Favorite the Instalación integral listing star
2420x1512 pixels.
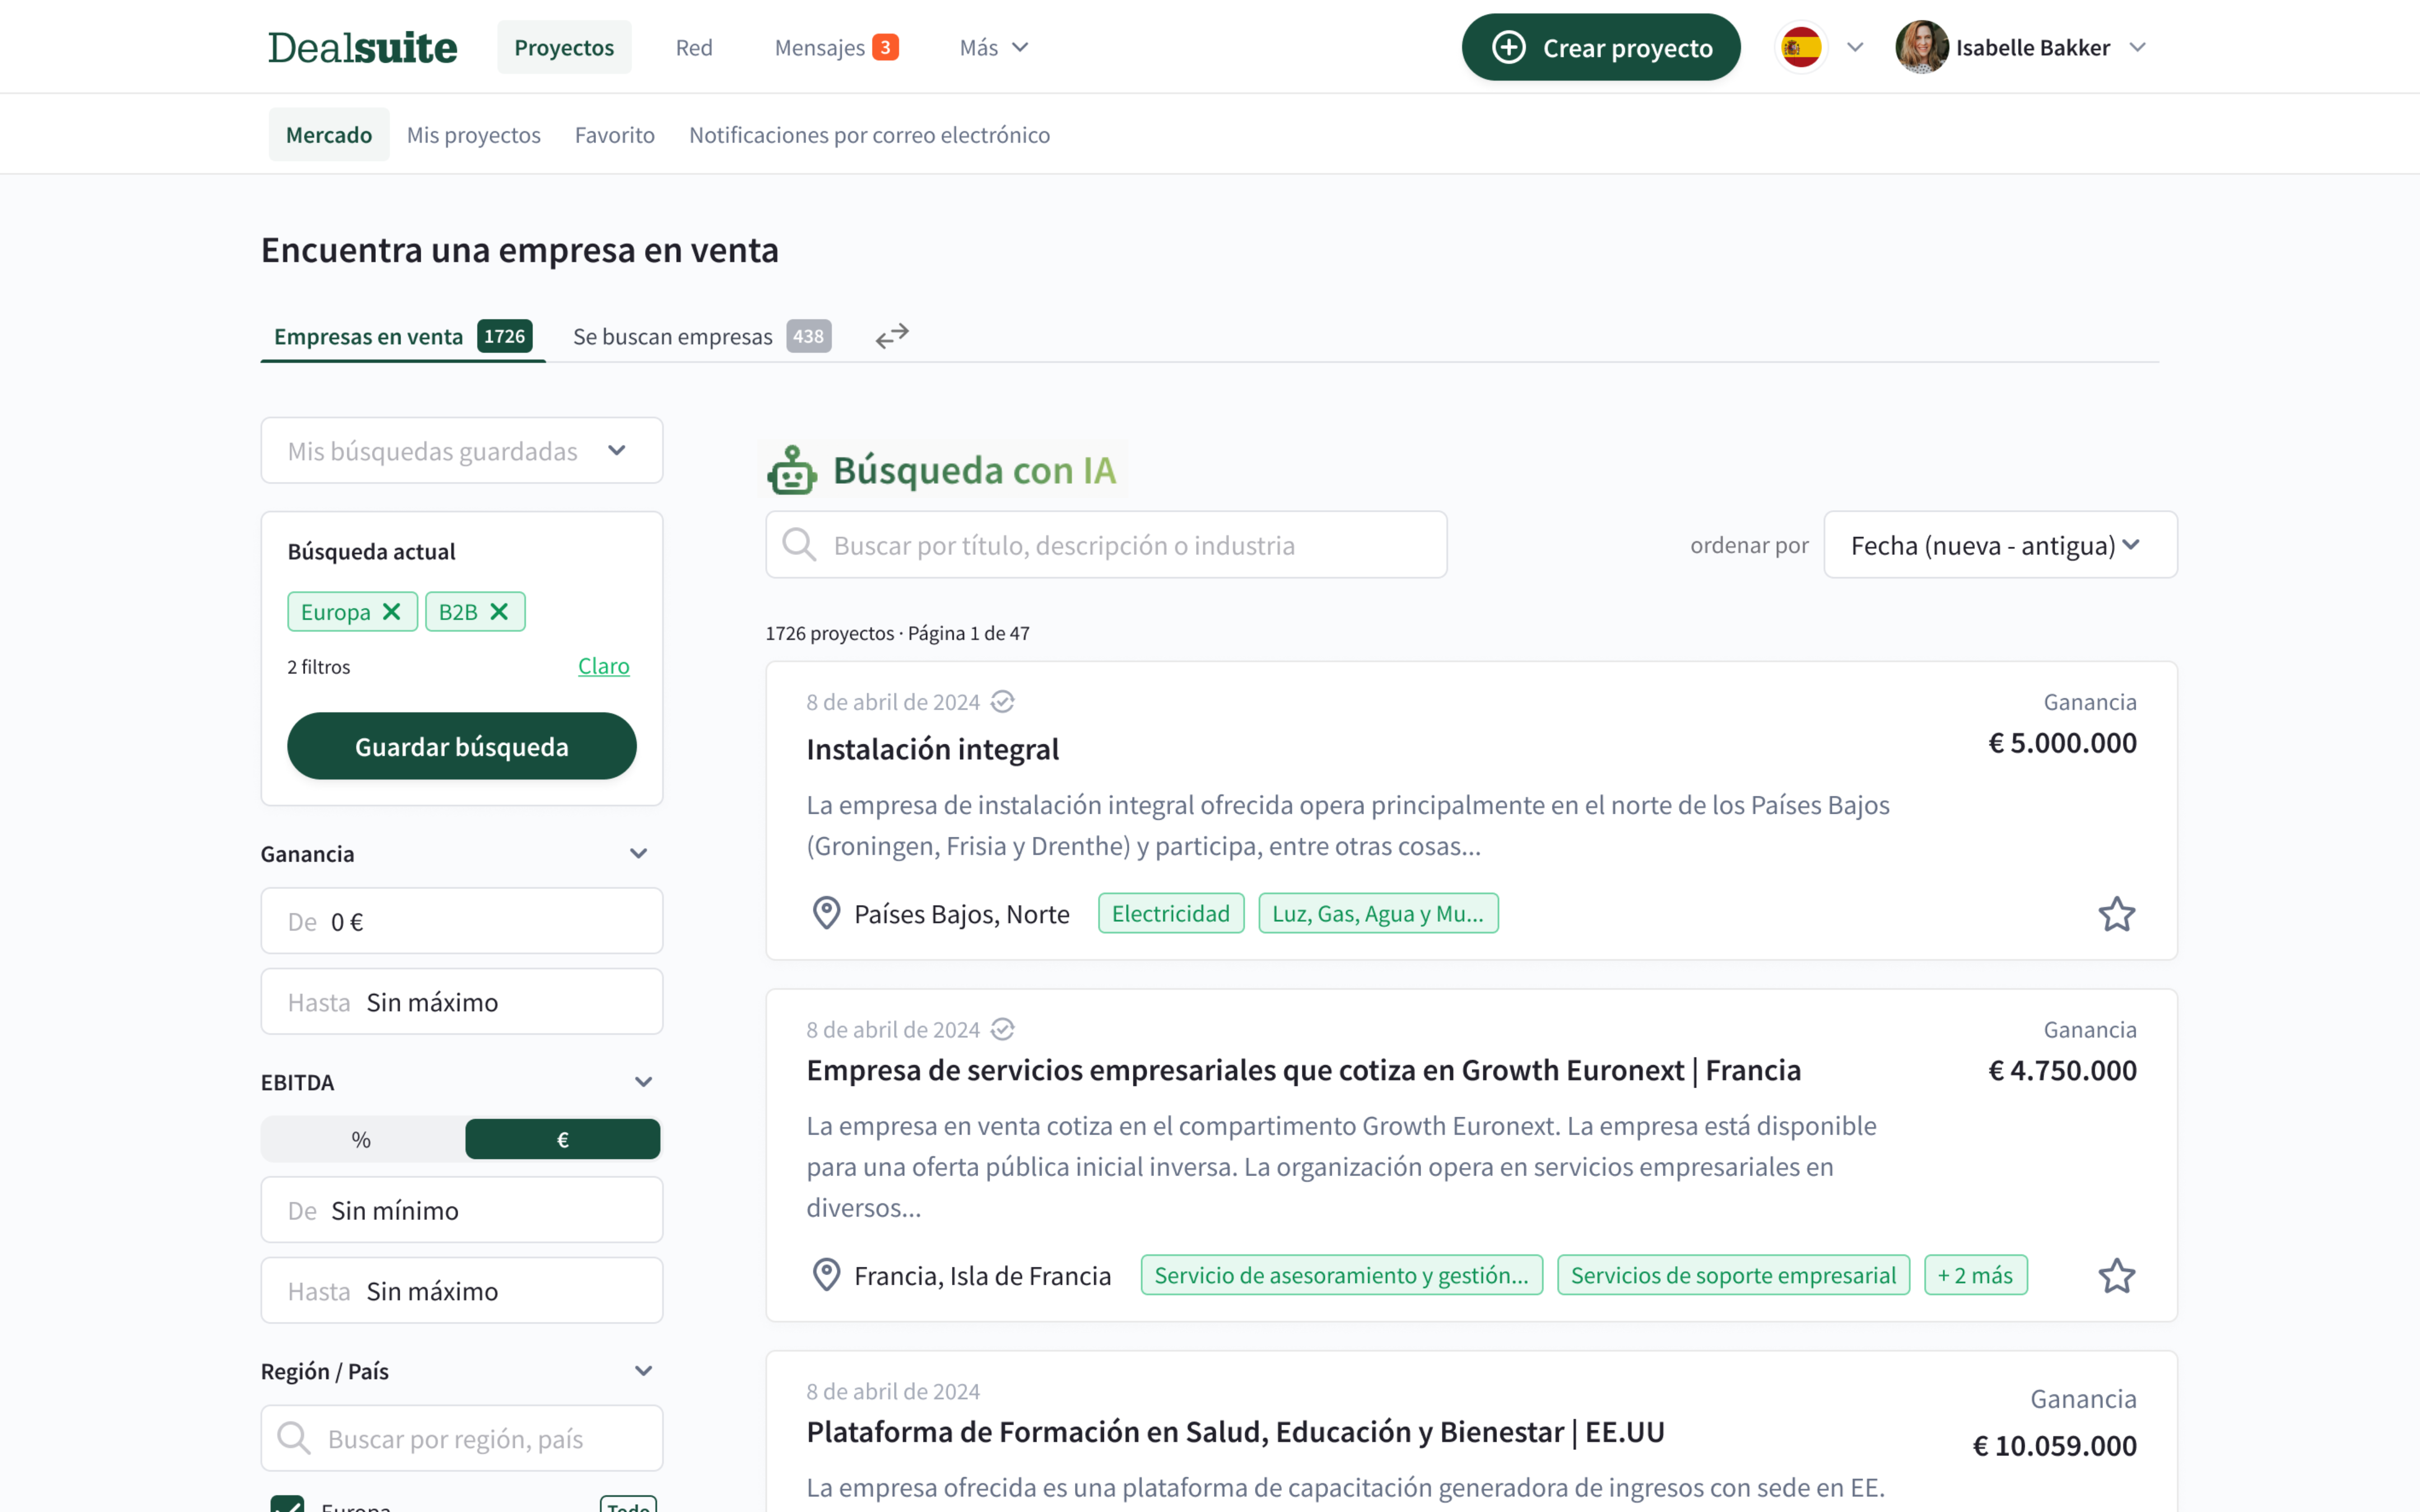coord(2116,914)
